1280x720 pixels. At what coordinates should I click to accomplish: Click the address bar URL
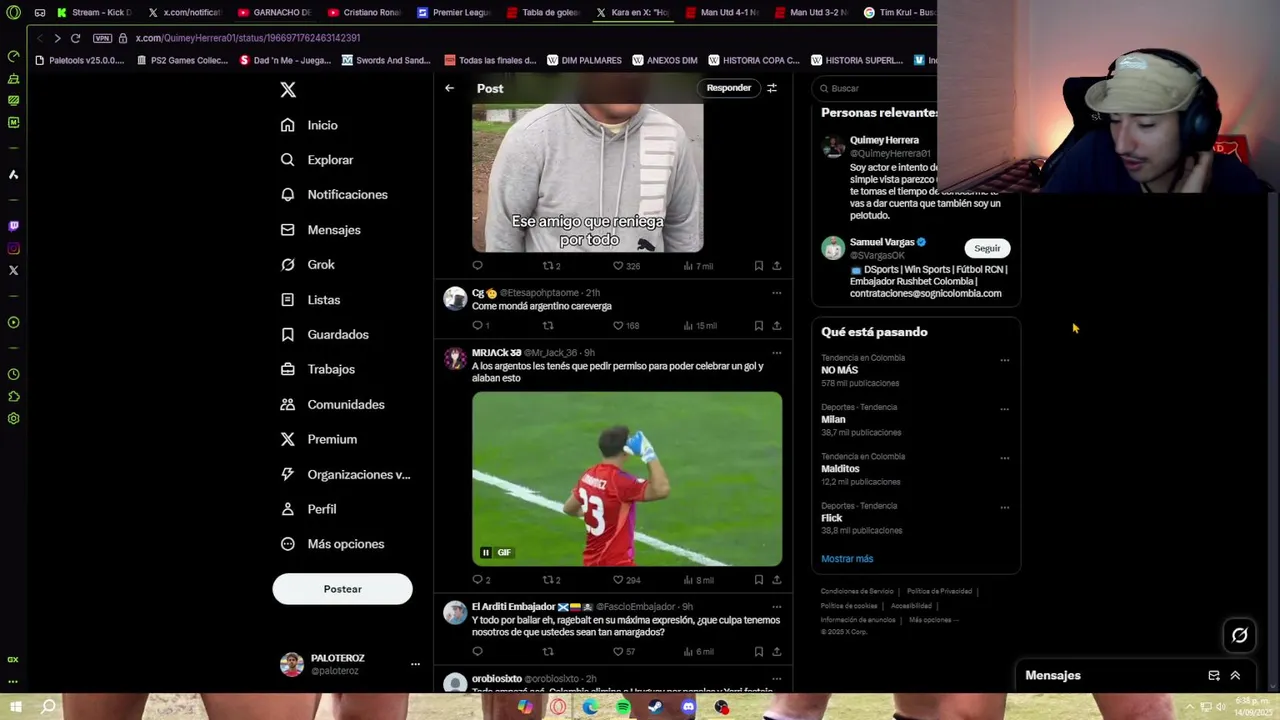248,38
